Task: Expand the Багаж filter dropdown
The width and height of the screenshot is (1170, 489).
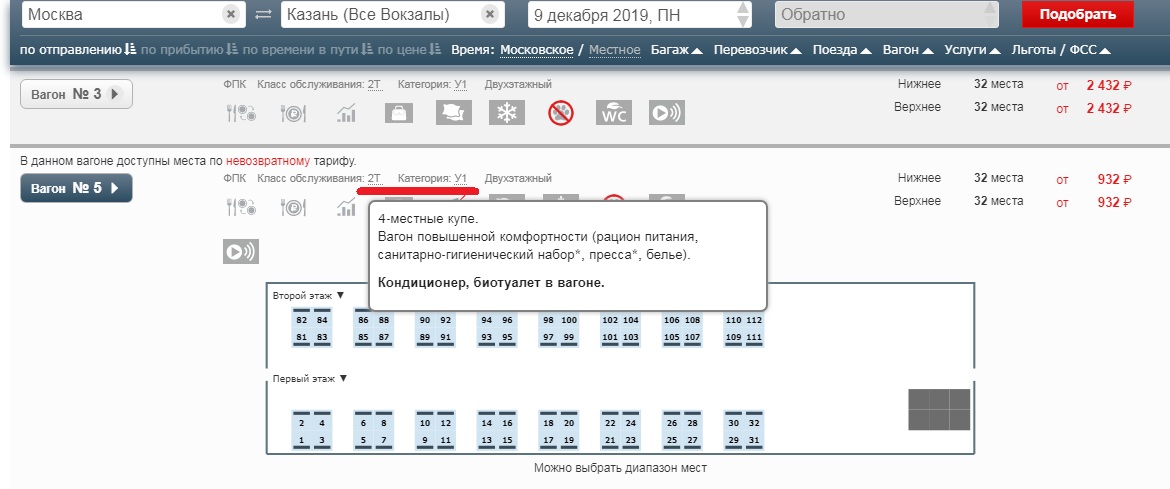Action: tap(676, 49)
